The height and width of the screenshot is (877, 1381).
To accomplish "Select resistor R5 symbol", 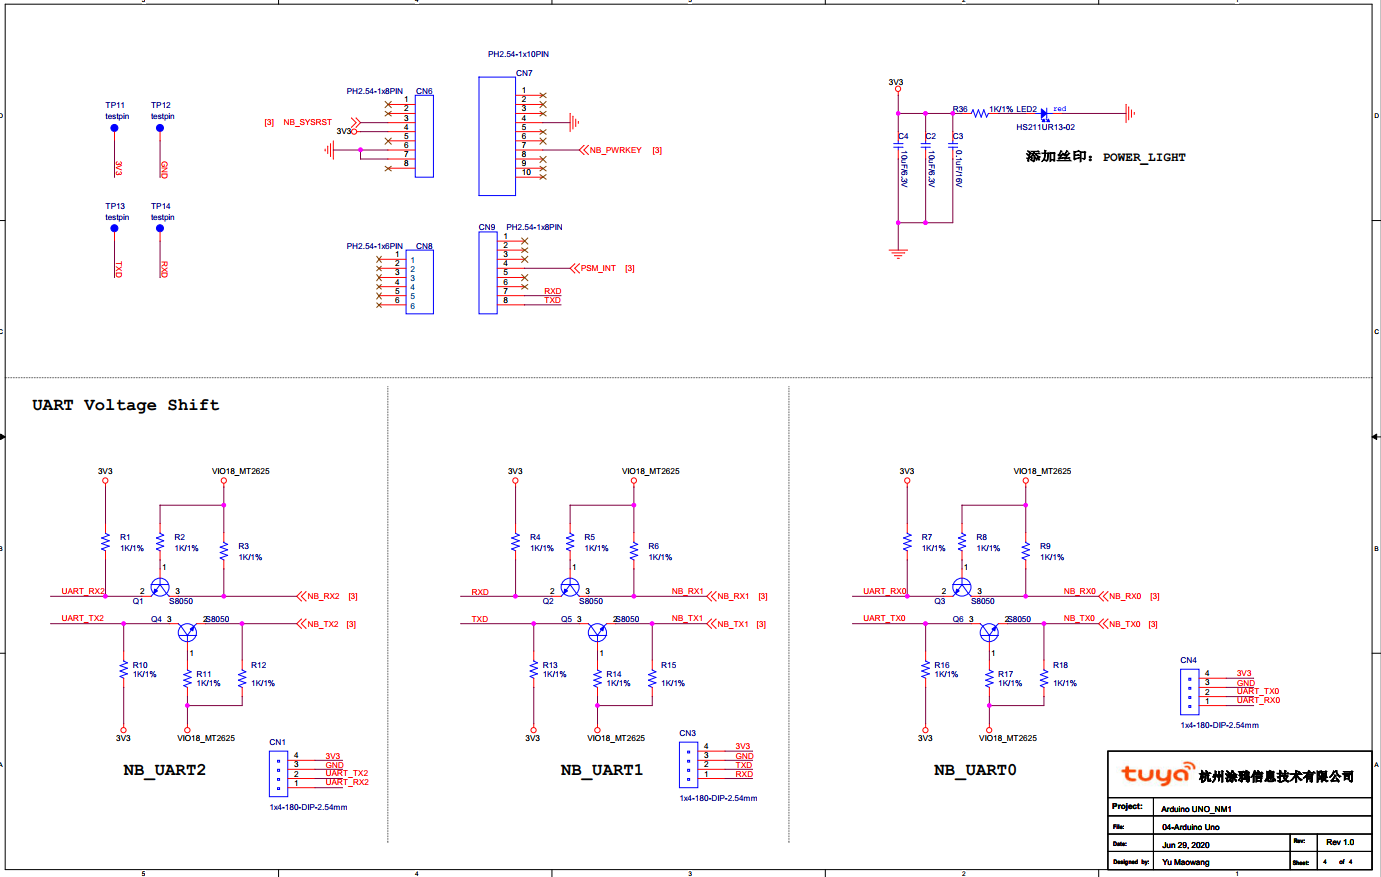I will click(x=570, y=542).
